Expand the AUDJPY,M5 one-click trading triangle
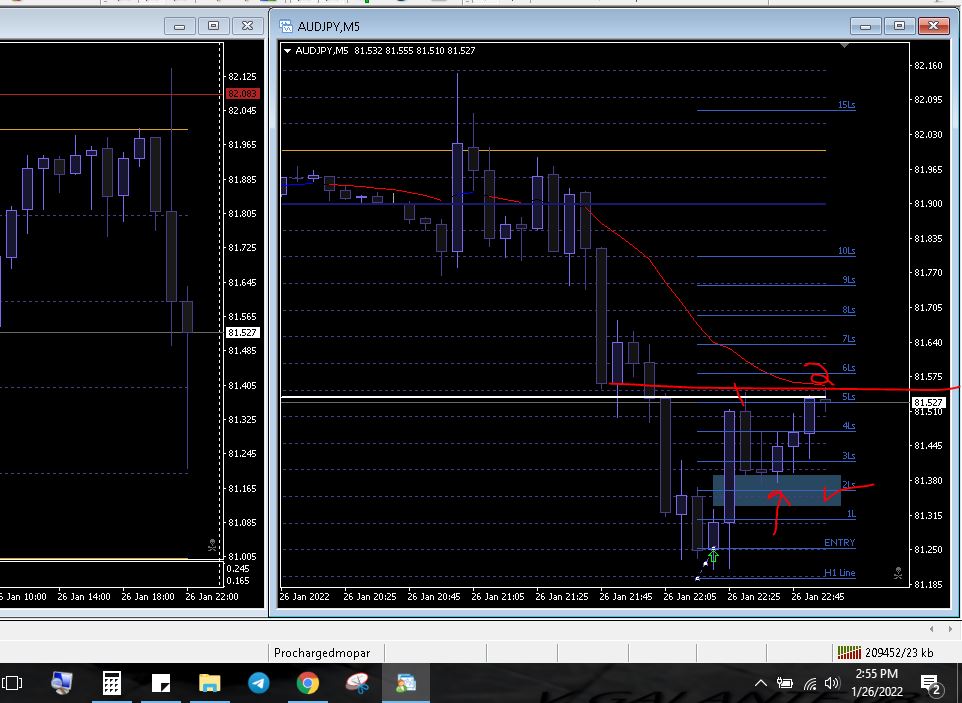 coord(288,51)
